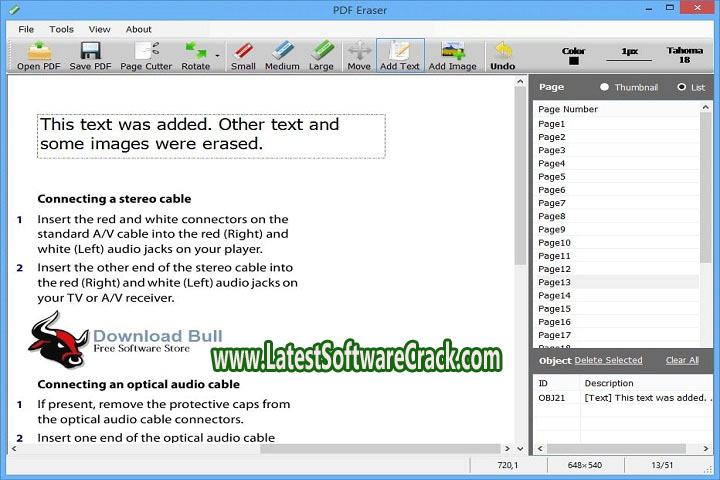The height and width of the screenshot is (480, 720).
Task: Select Page5 in the page list
Action: tap(618, 176)
